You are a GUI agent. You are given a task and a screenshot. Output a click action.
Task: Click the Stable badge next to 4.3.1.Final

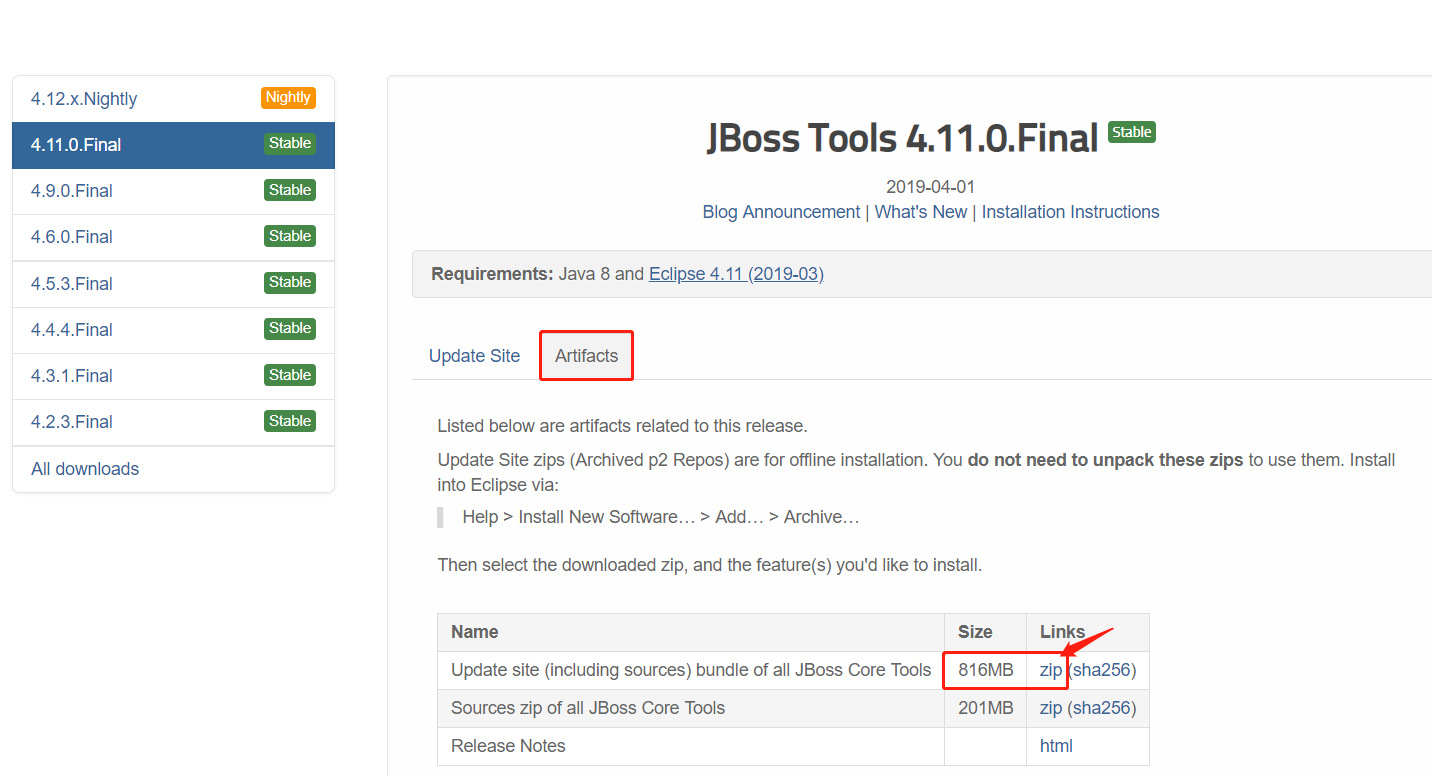click(290, 375)
